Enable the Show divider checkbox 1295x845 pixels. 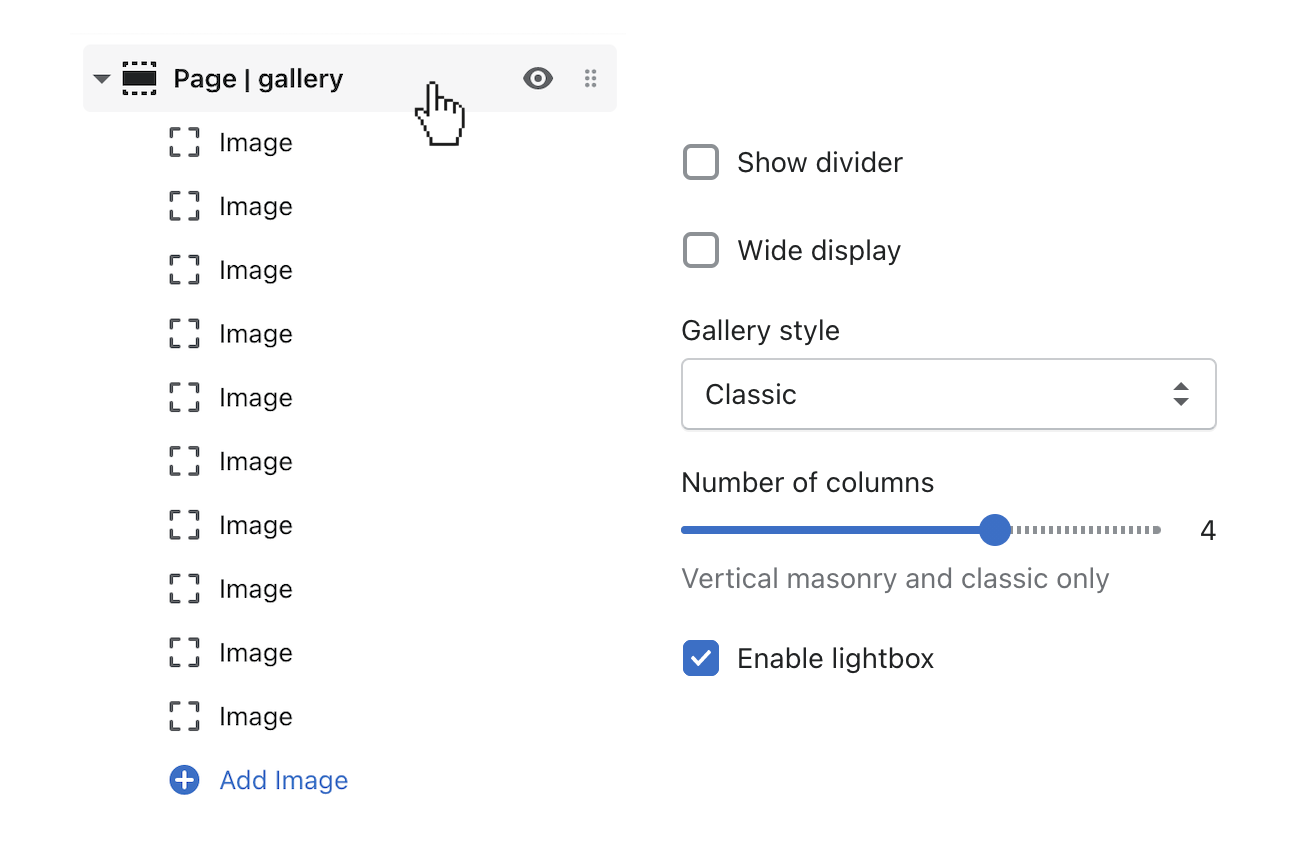[701, 162]
